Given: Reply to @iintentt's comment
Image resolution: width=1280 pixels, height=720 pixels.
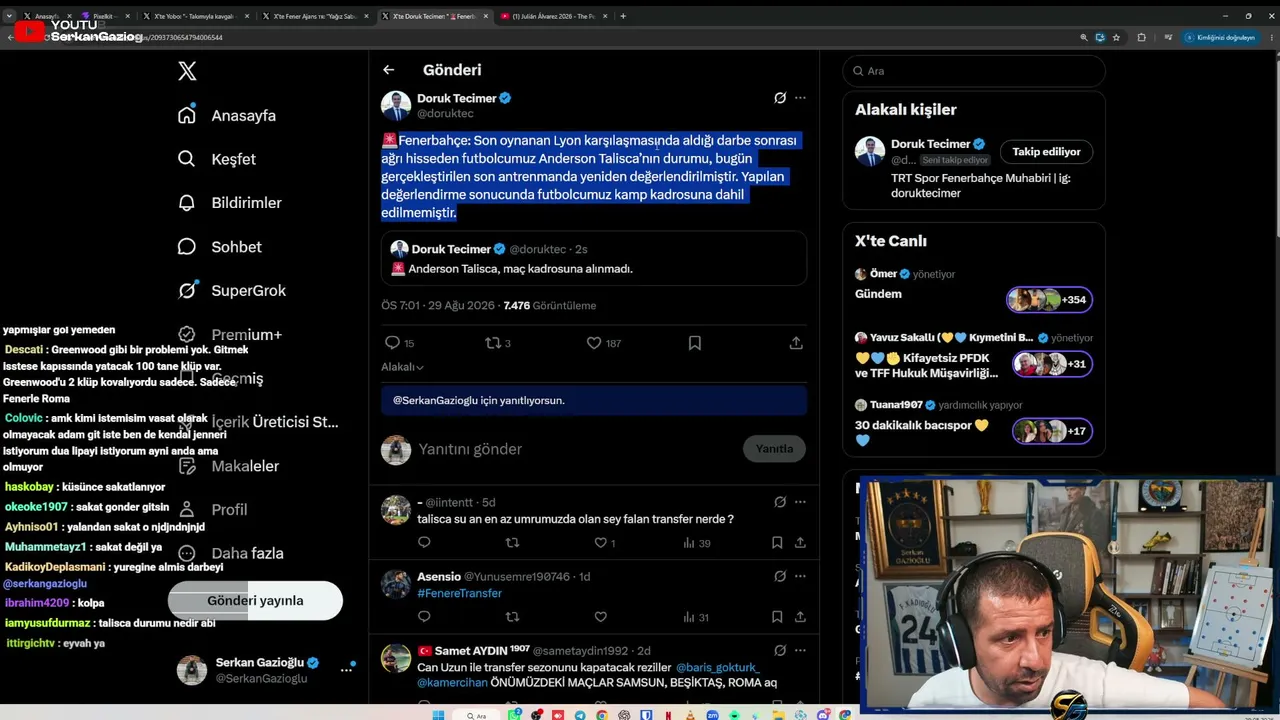Looking at the screenshot, I should tap(424, 543).
